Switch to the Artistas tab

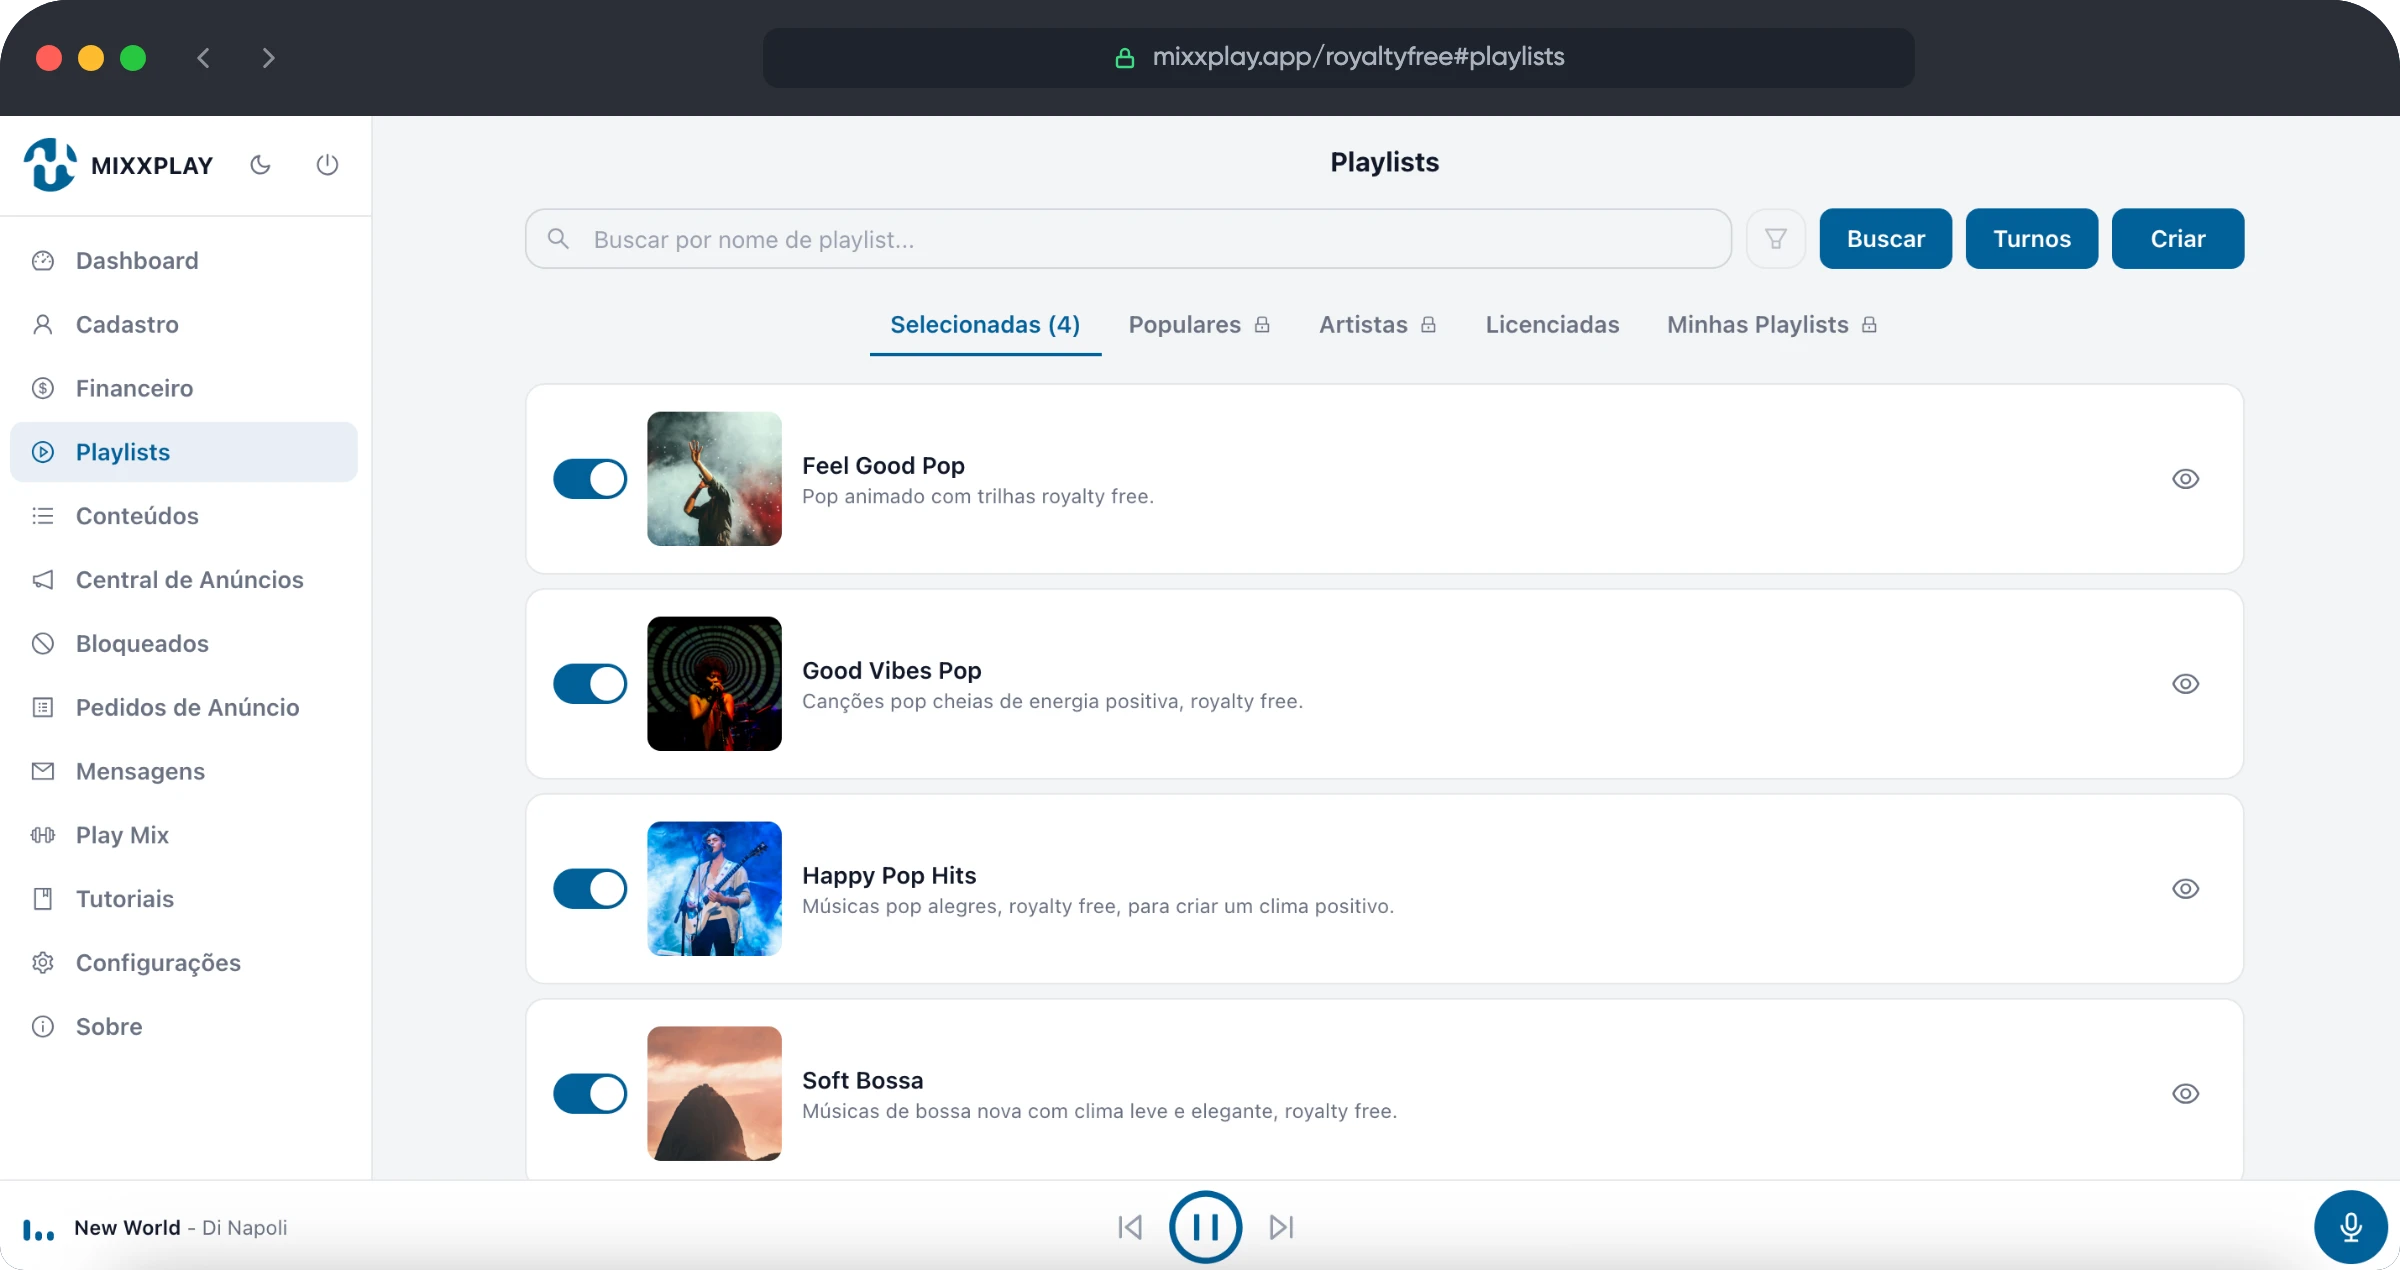point(1377,325)
